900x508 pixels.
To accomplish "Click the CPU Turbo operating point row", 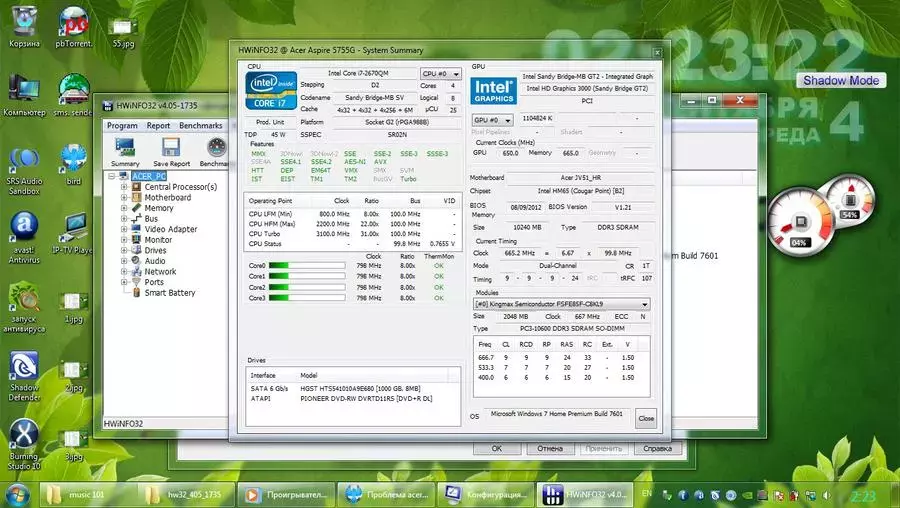I will [352, 234].
